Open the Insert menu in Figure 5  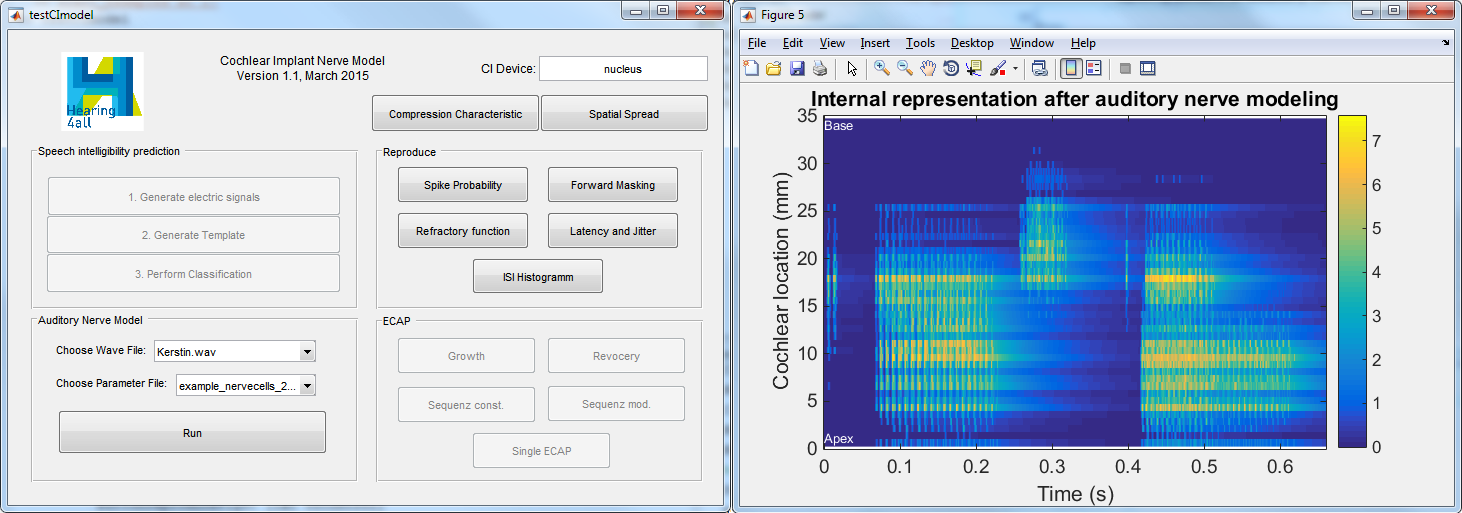tap(875, 43)
